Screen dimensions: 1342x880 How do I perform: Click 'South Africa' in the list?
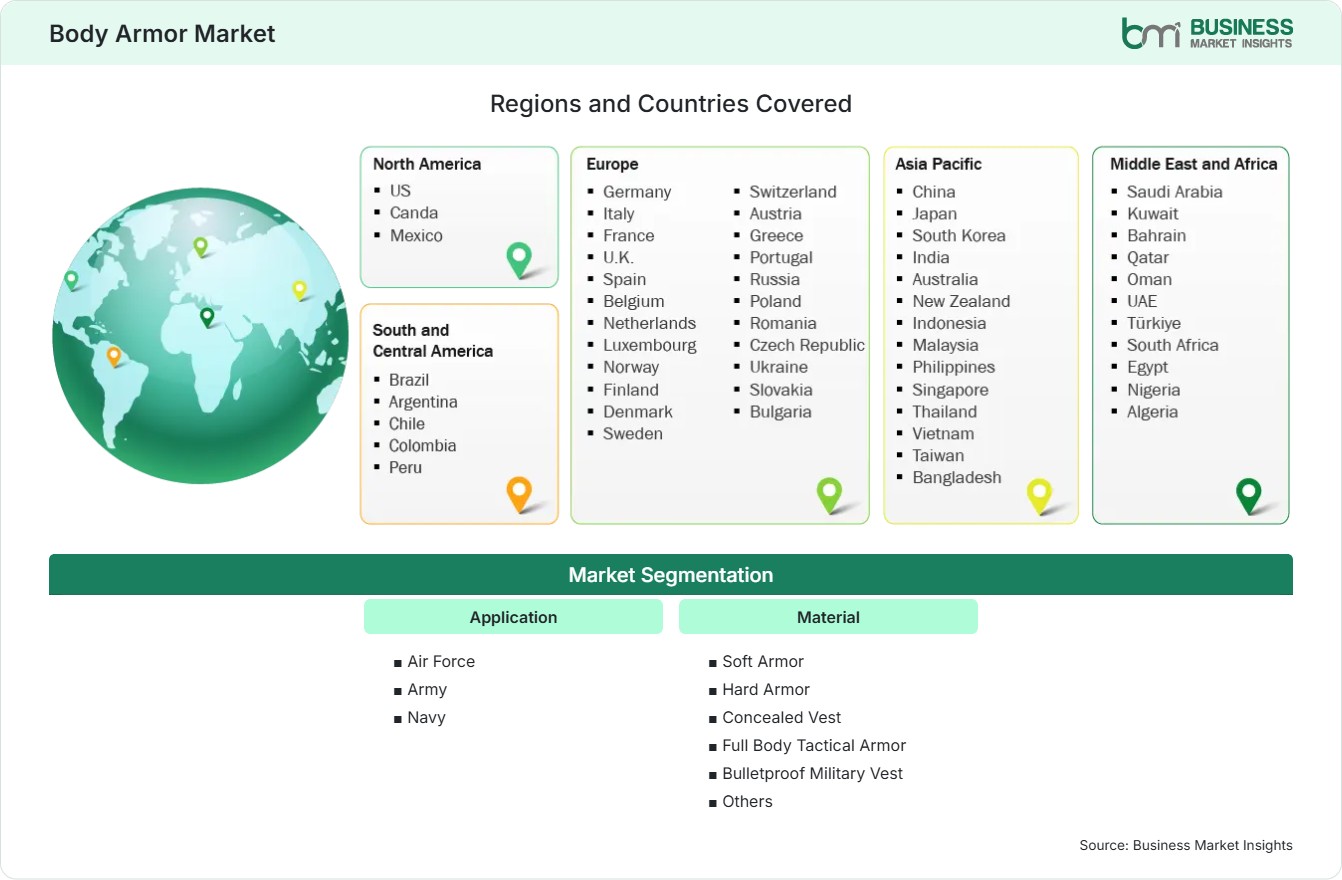click(1173, 345)
